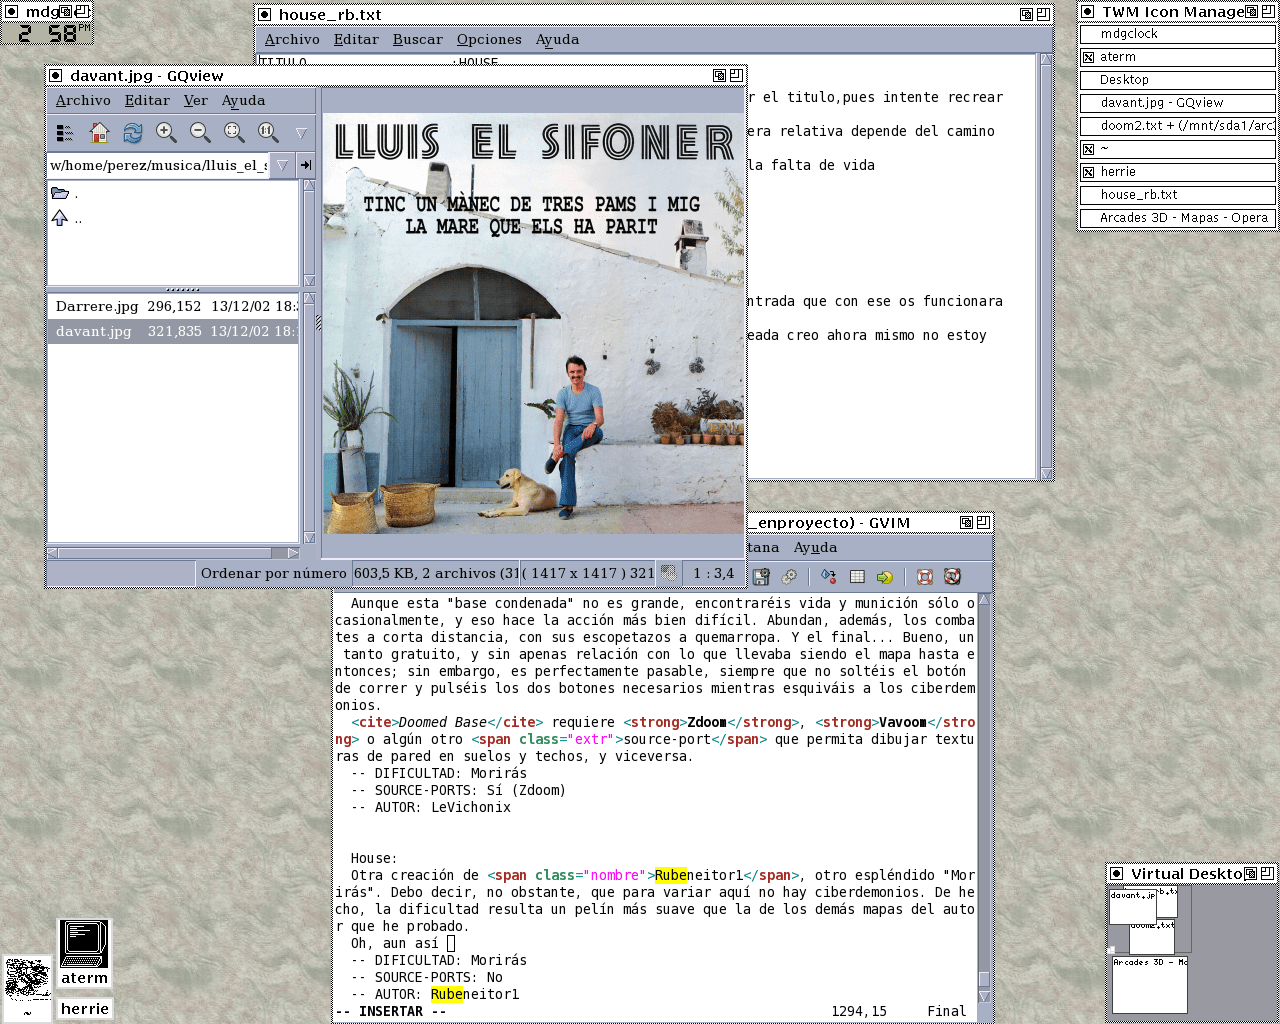Image resolution: width=1280 pixels, height=1024 pixels.
Task: Click the herrie iconified label on desktop
Action: [85, 1009]
